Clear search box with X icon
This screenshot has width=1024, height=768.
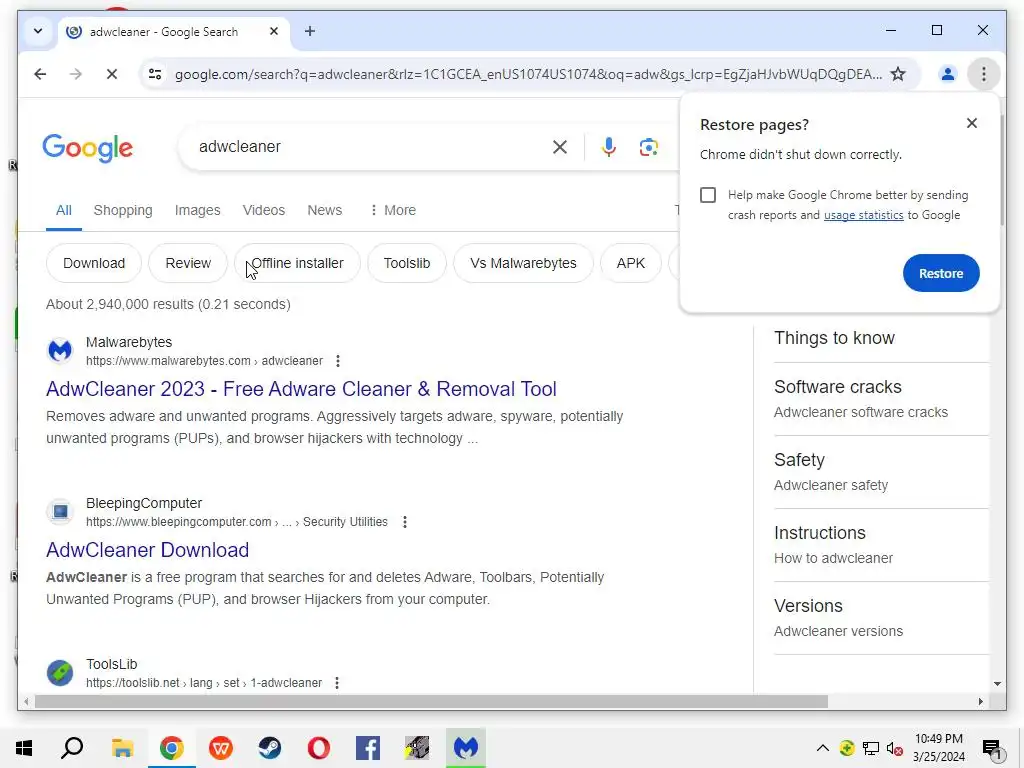(x=560, y=147)
